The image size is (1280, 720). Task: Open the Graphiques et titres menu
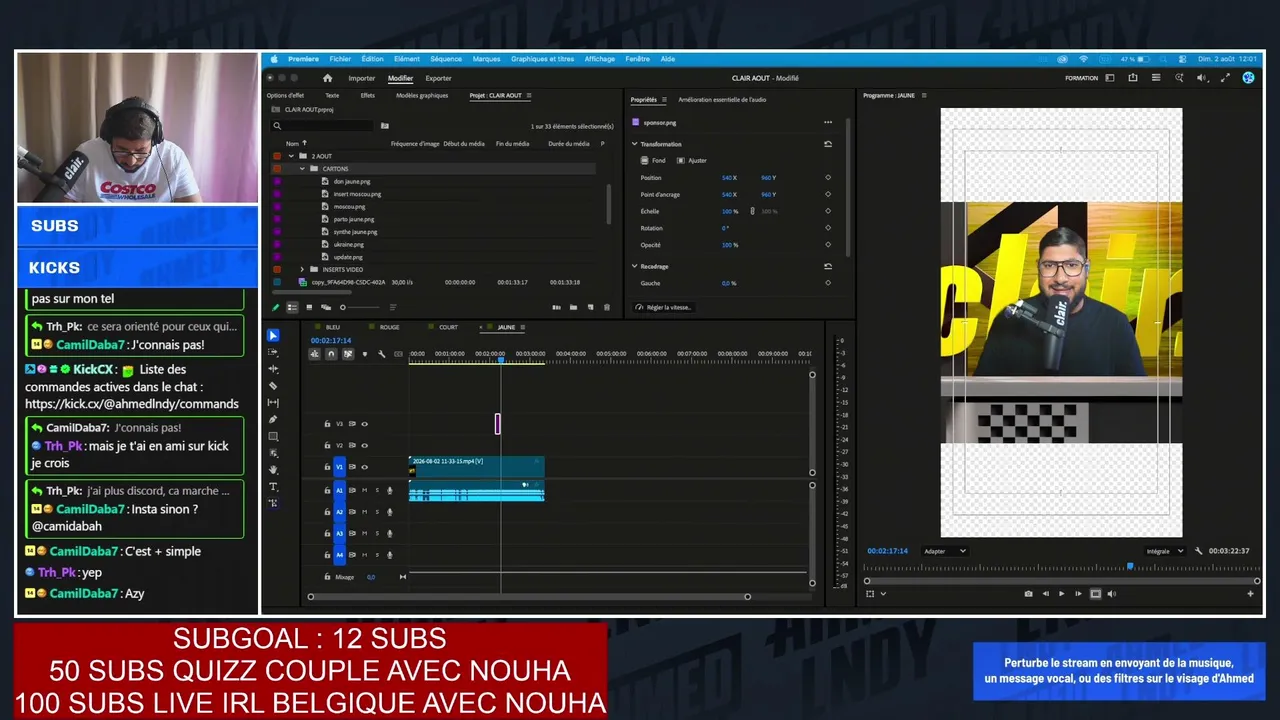coord(543,59)
